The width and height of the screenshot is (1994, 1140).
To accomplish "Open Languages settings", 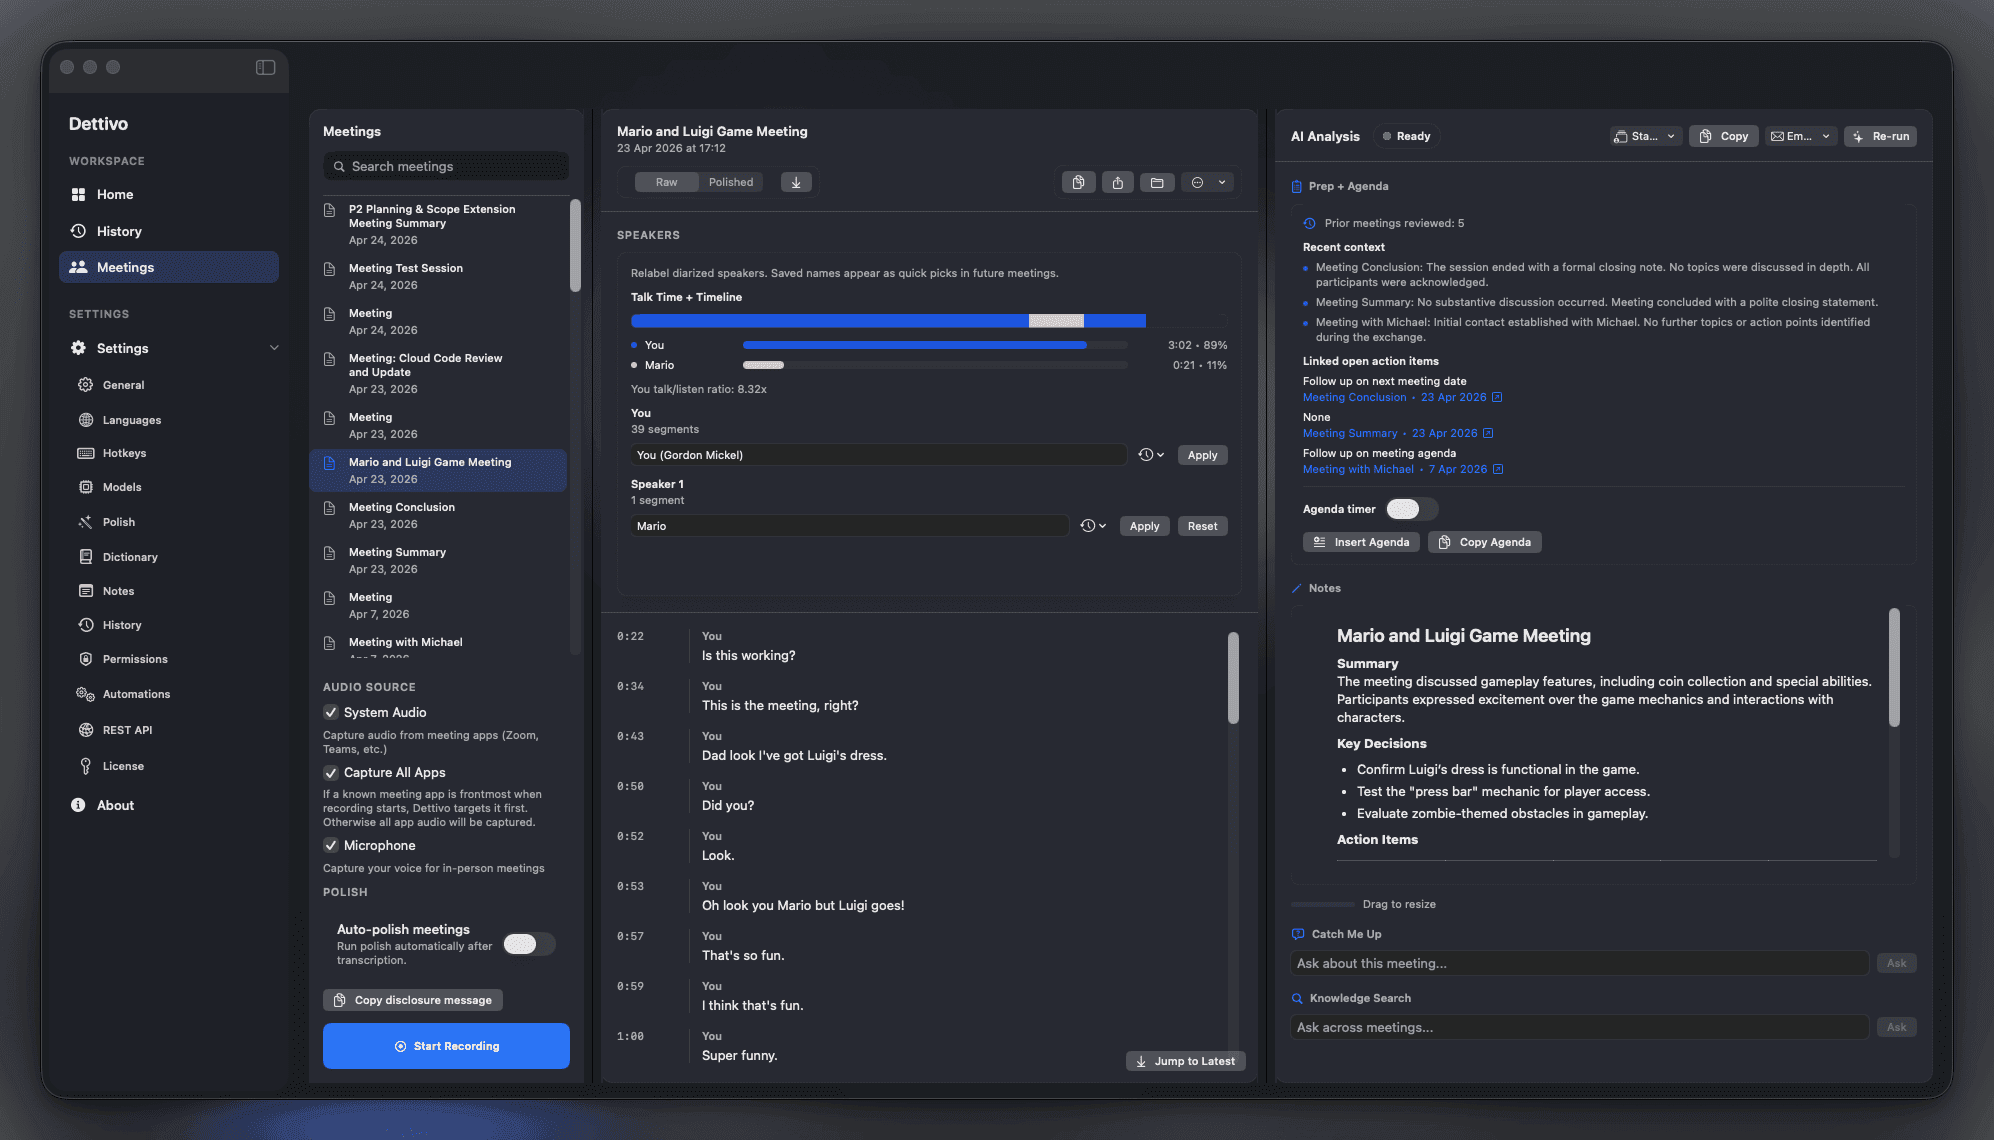I will (131, 420).
